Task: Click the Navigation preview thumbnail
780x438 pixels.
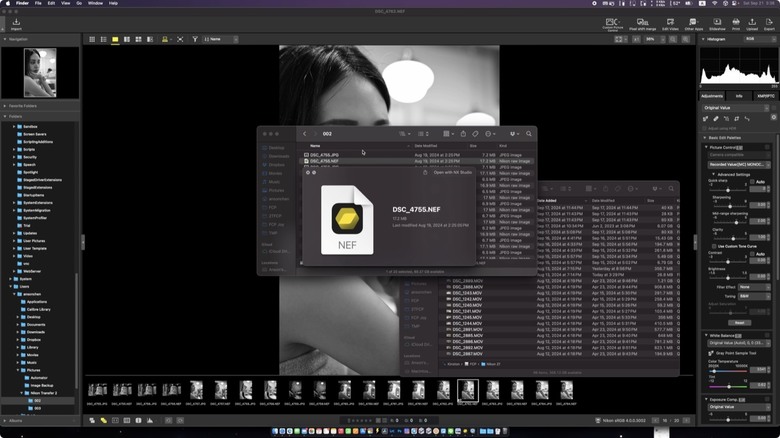Action: click(x=40, y=73)
